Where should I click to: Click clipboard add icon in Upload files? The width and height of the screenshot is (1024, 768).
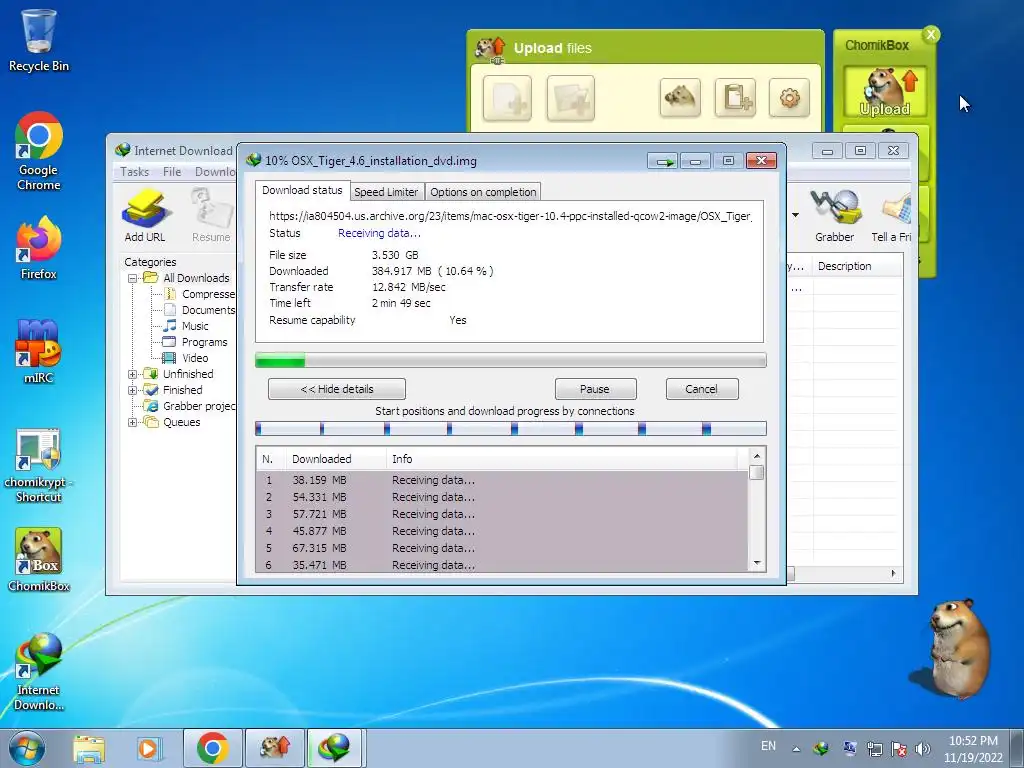pyautogui.click(x=735, y=98)
